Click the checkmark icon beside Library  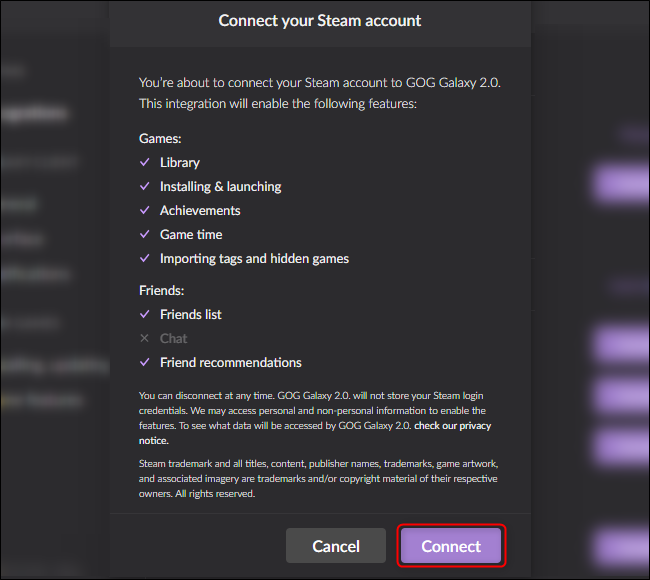(144, 163)
